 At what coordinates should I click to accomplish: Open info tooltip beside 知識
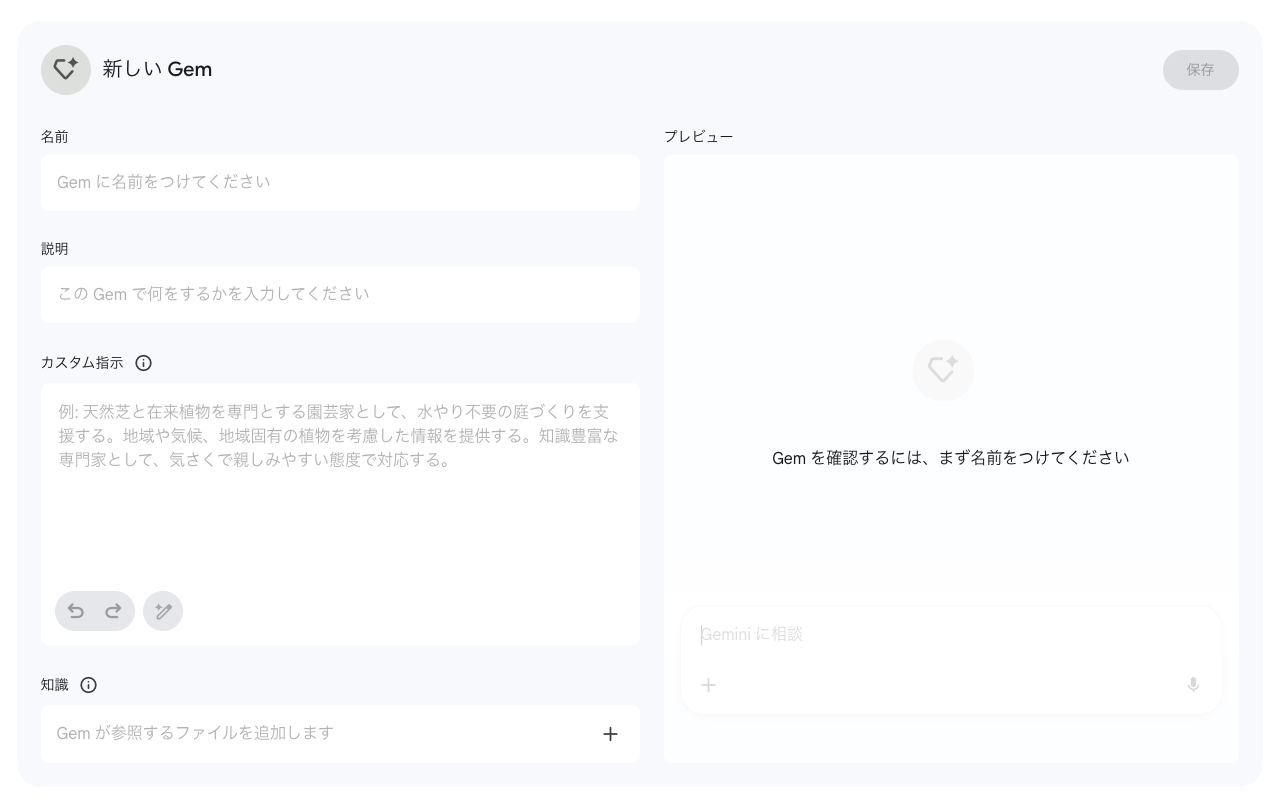coord(88,685)
